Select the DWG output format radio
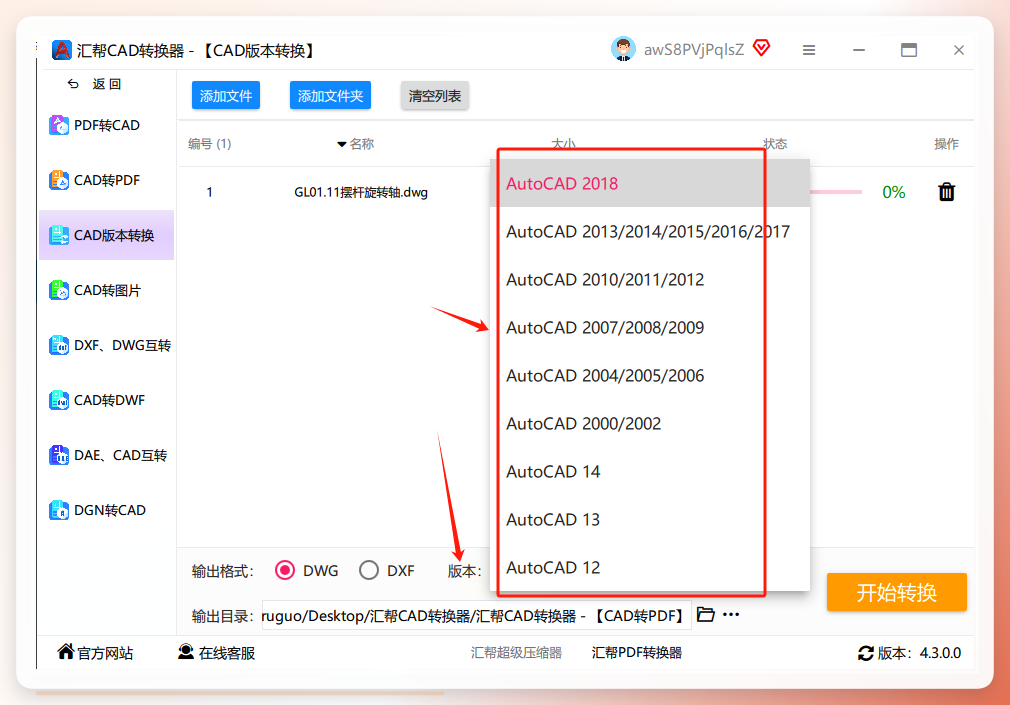The height and width of the screenshot is (705, 1010). [x=285, y=570]
